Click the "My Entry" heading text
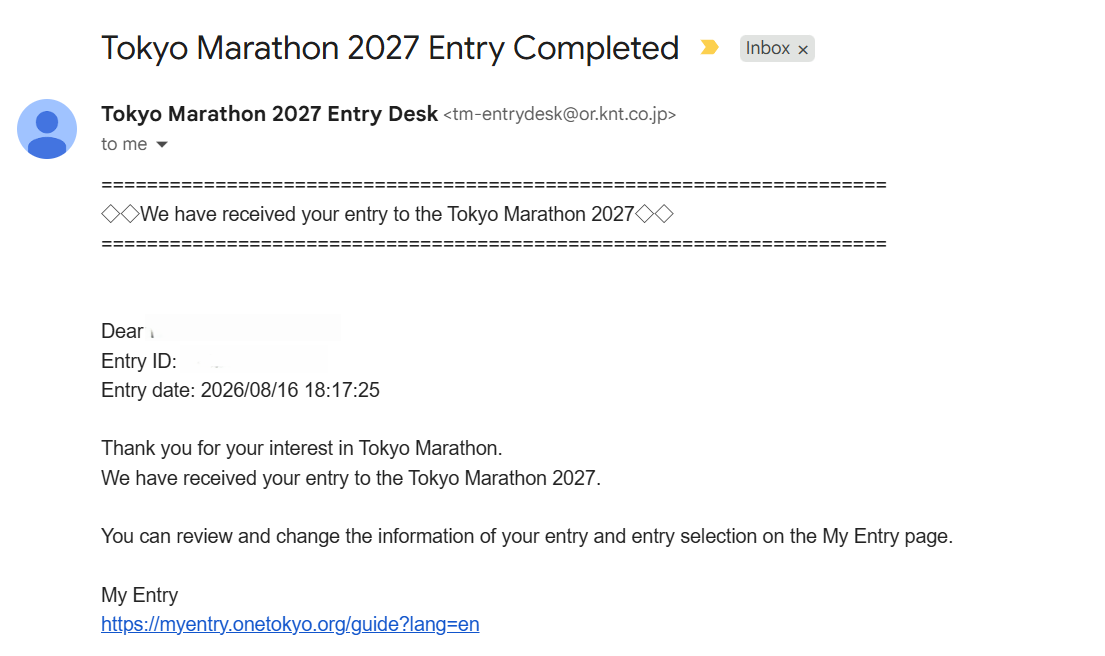 point(140,595)
